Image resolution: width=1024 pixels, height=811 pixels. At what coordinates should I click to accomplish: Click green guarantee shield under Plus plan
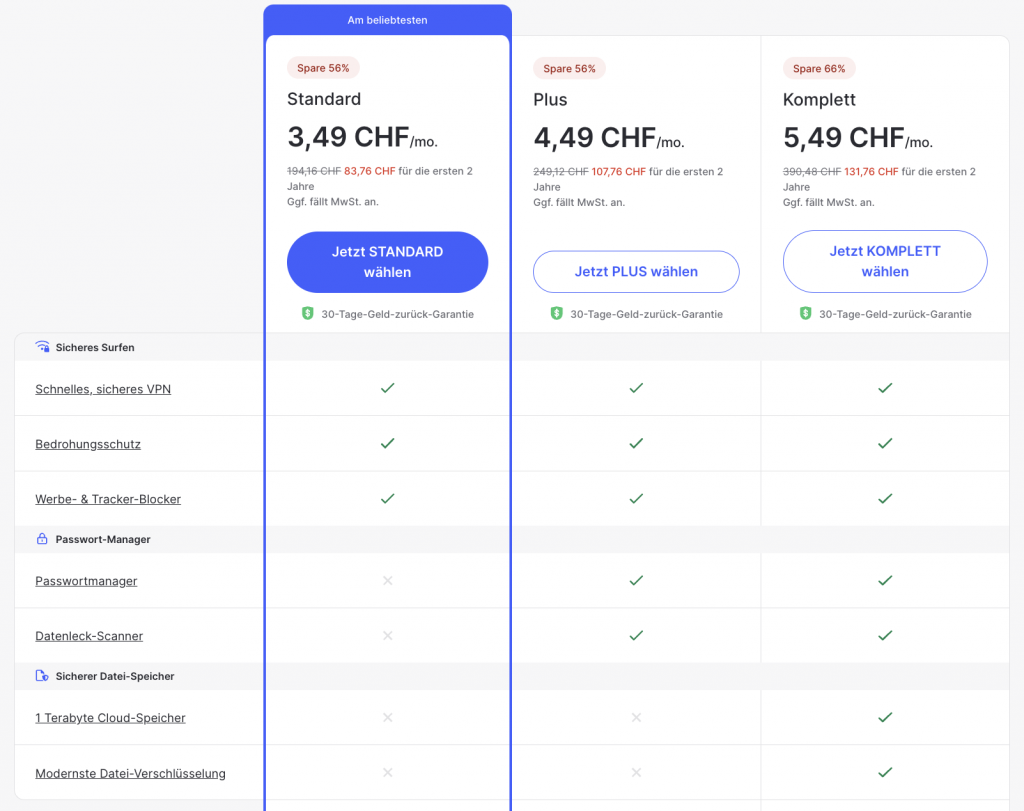557,314
